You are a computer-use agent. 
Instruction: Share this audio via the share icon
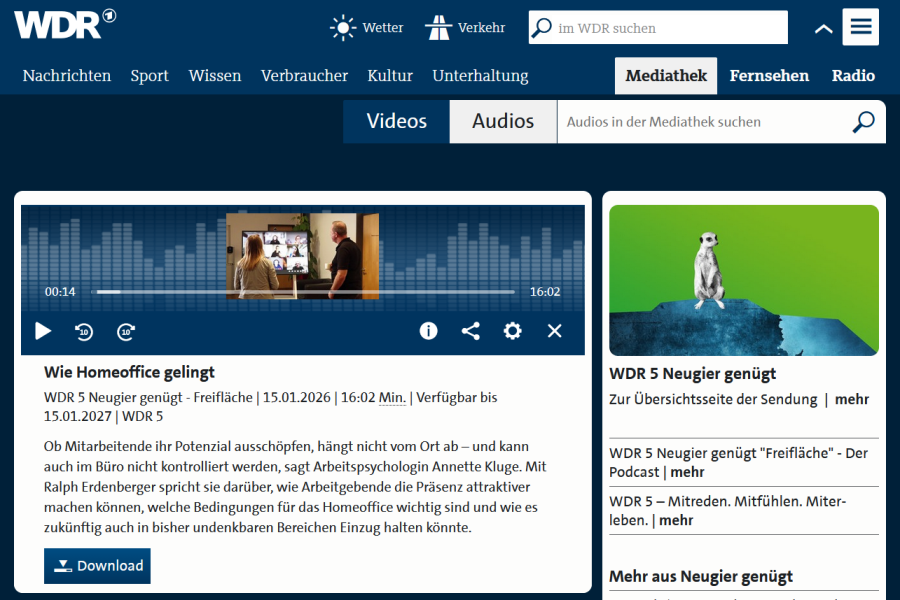tap(470, 331)
